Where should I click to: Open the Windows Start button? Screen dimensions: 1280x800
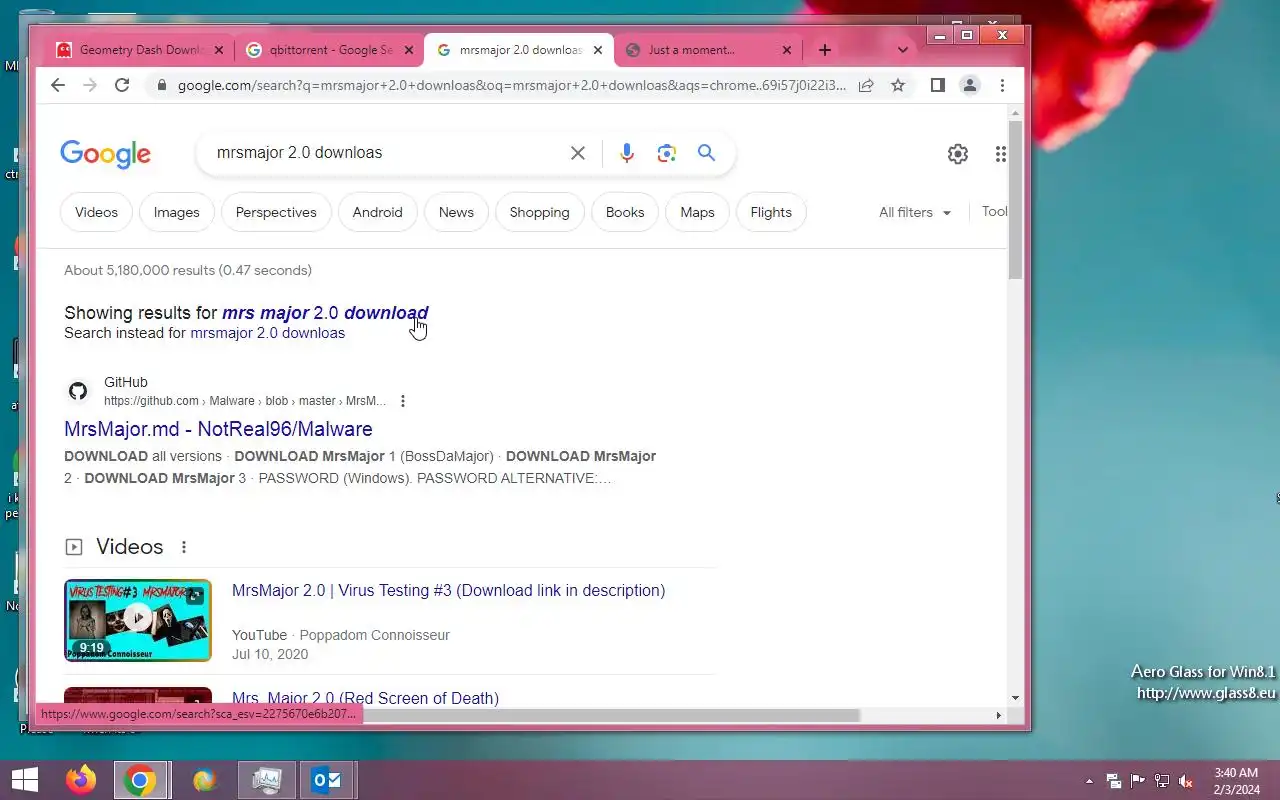coord(24,780)
